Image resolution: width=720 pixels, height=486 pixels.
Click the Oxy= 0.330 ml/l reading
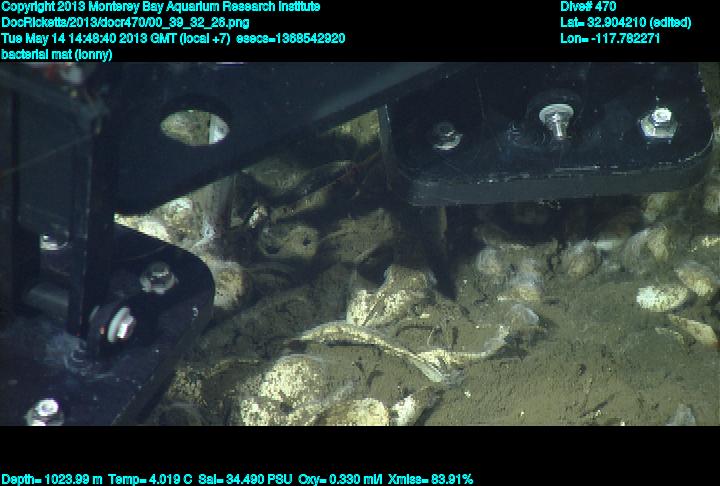click(x=340, y=480)
